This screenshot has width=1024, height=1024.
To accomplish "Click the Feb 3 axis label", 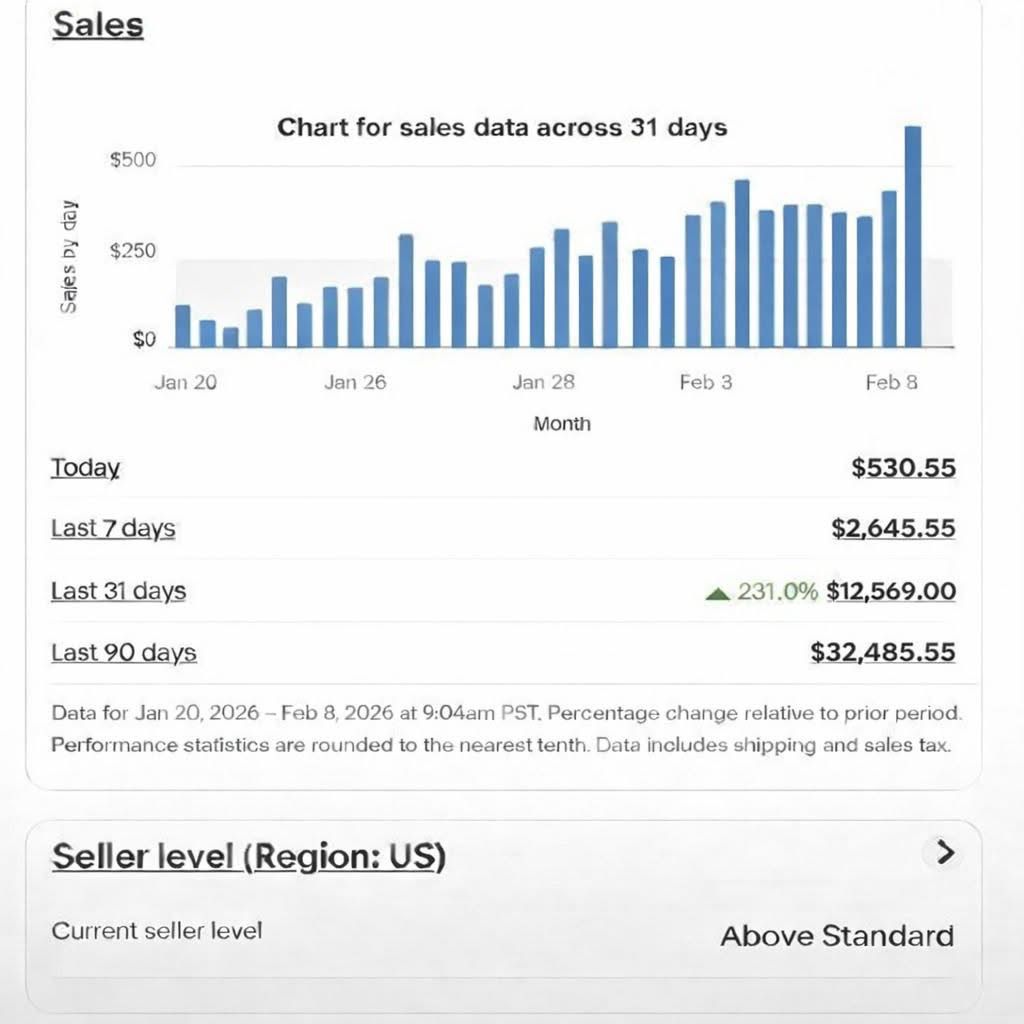I will pos(705,383).
